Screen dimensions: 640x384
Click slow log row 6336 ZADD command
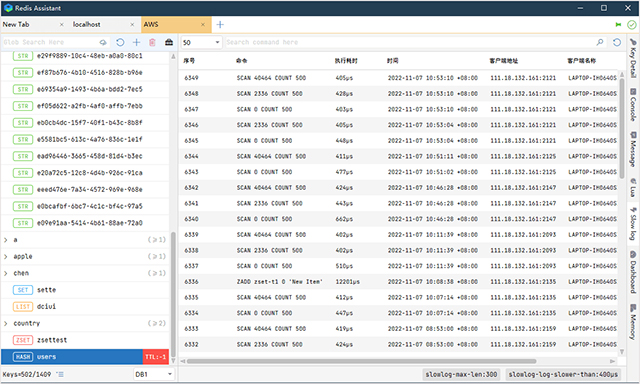tap(280, 282)
